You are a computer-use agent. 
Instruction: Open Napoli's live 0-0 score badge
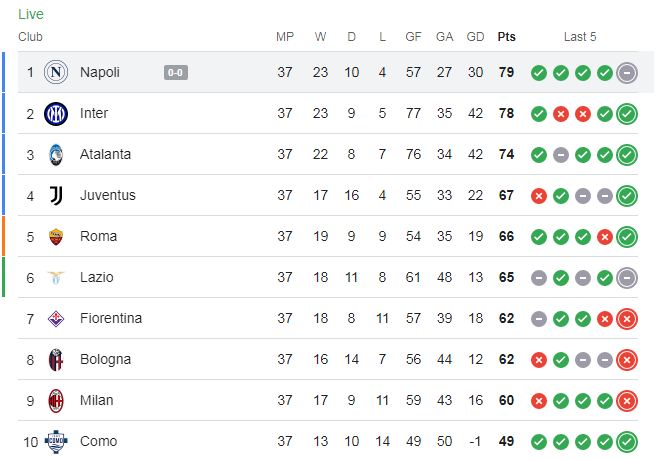(176, 72)
